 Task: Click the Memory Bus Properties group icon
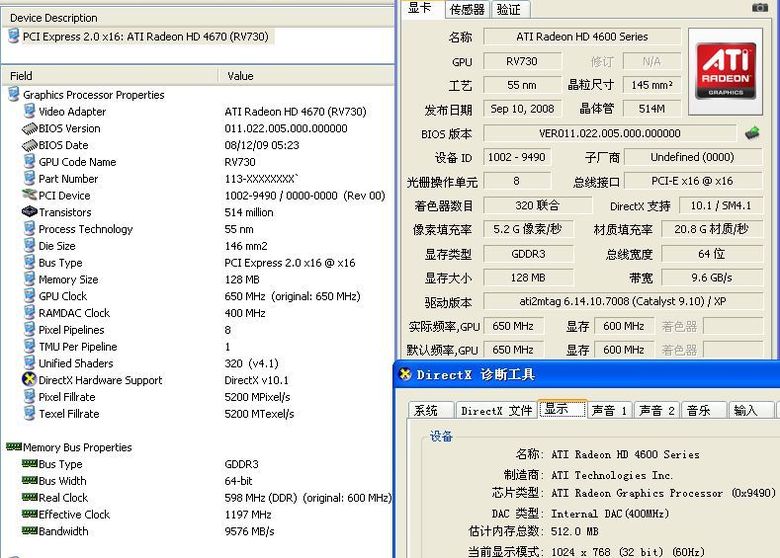tap(14, 447)
